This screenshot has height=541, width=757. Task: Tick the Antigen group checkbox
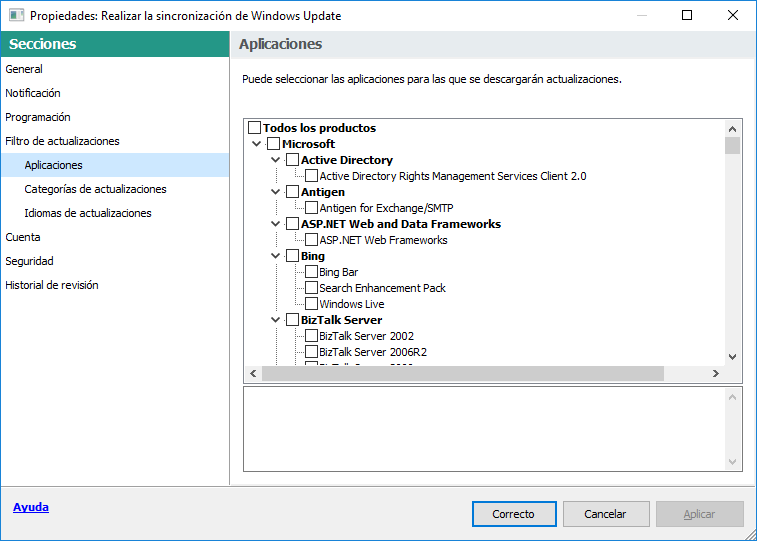tap(293, 192)
